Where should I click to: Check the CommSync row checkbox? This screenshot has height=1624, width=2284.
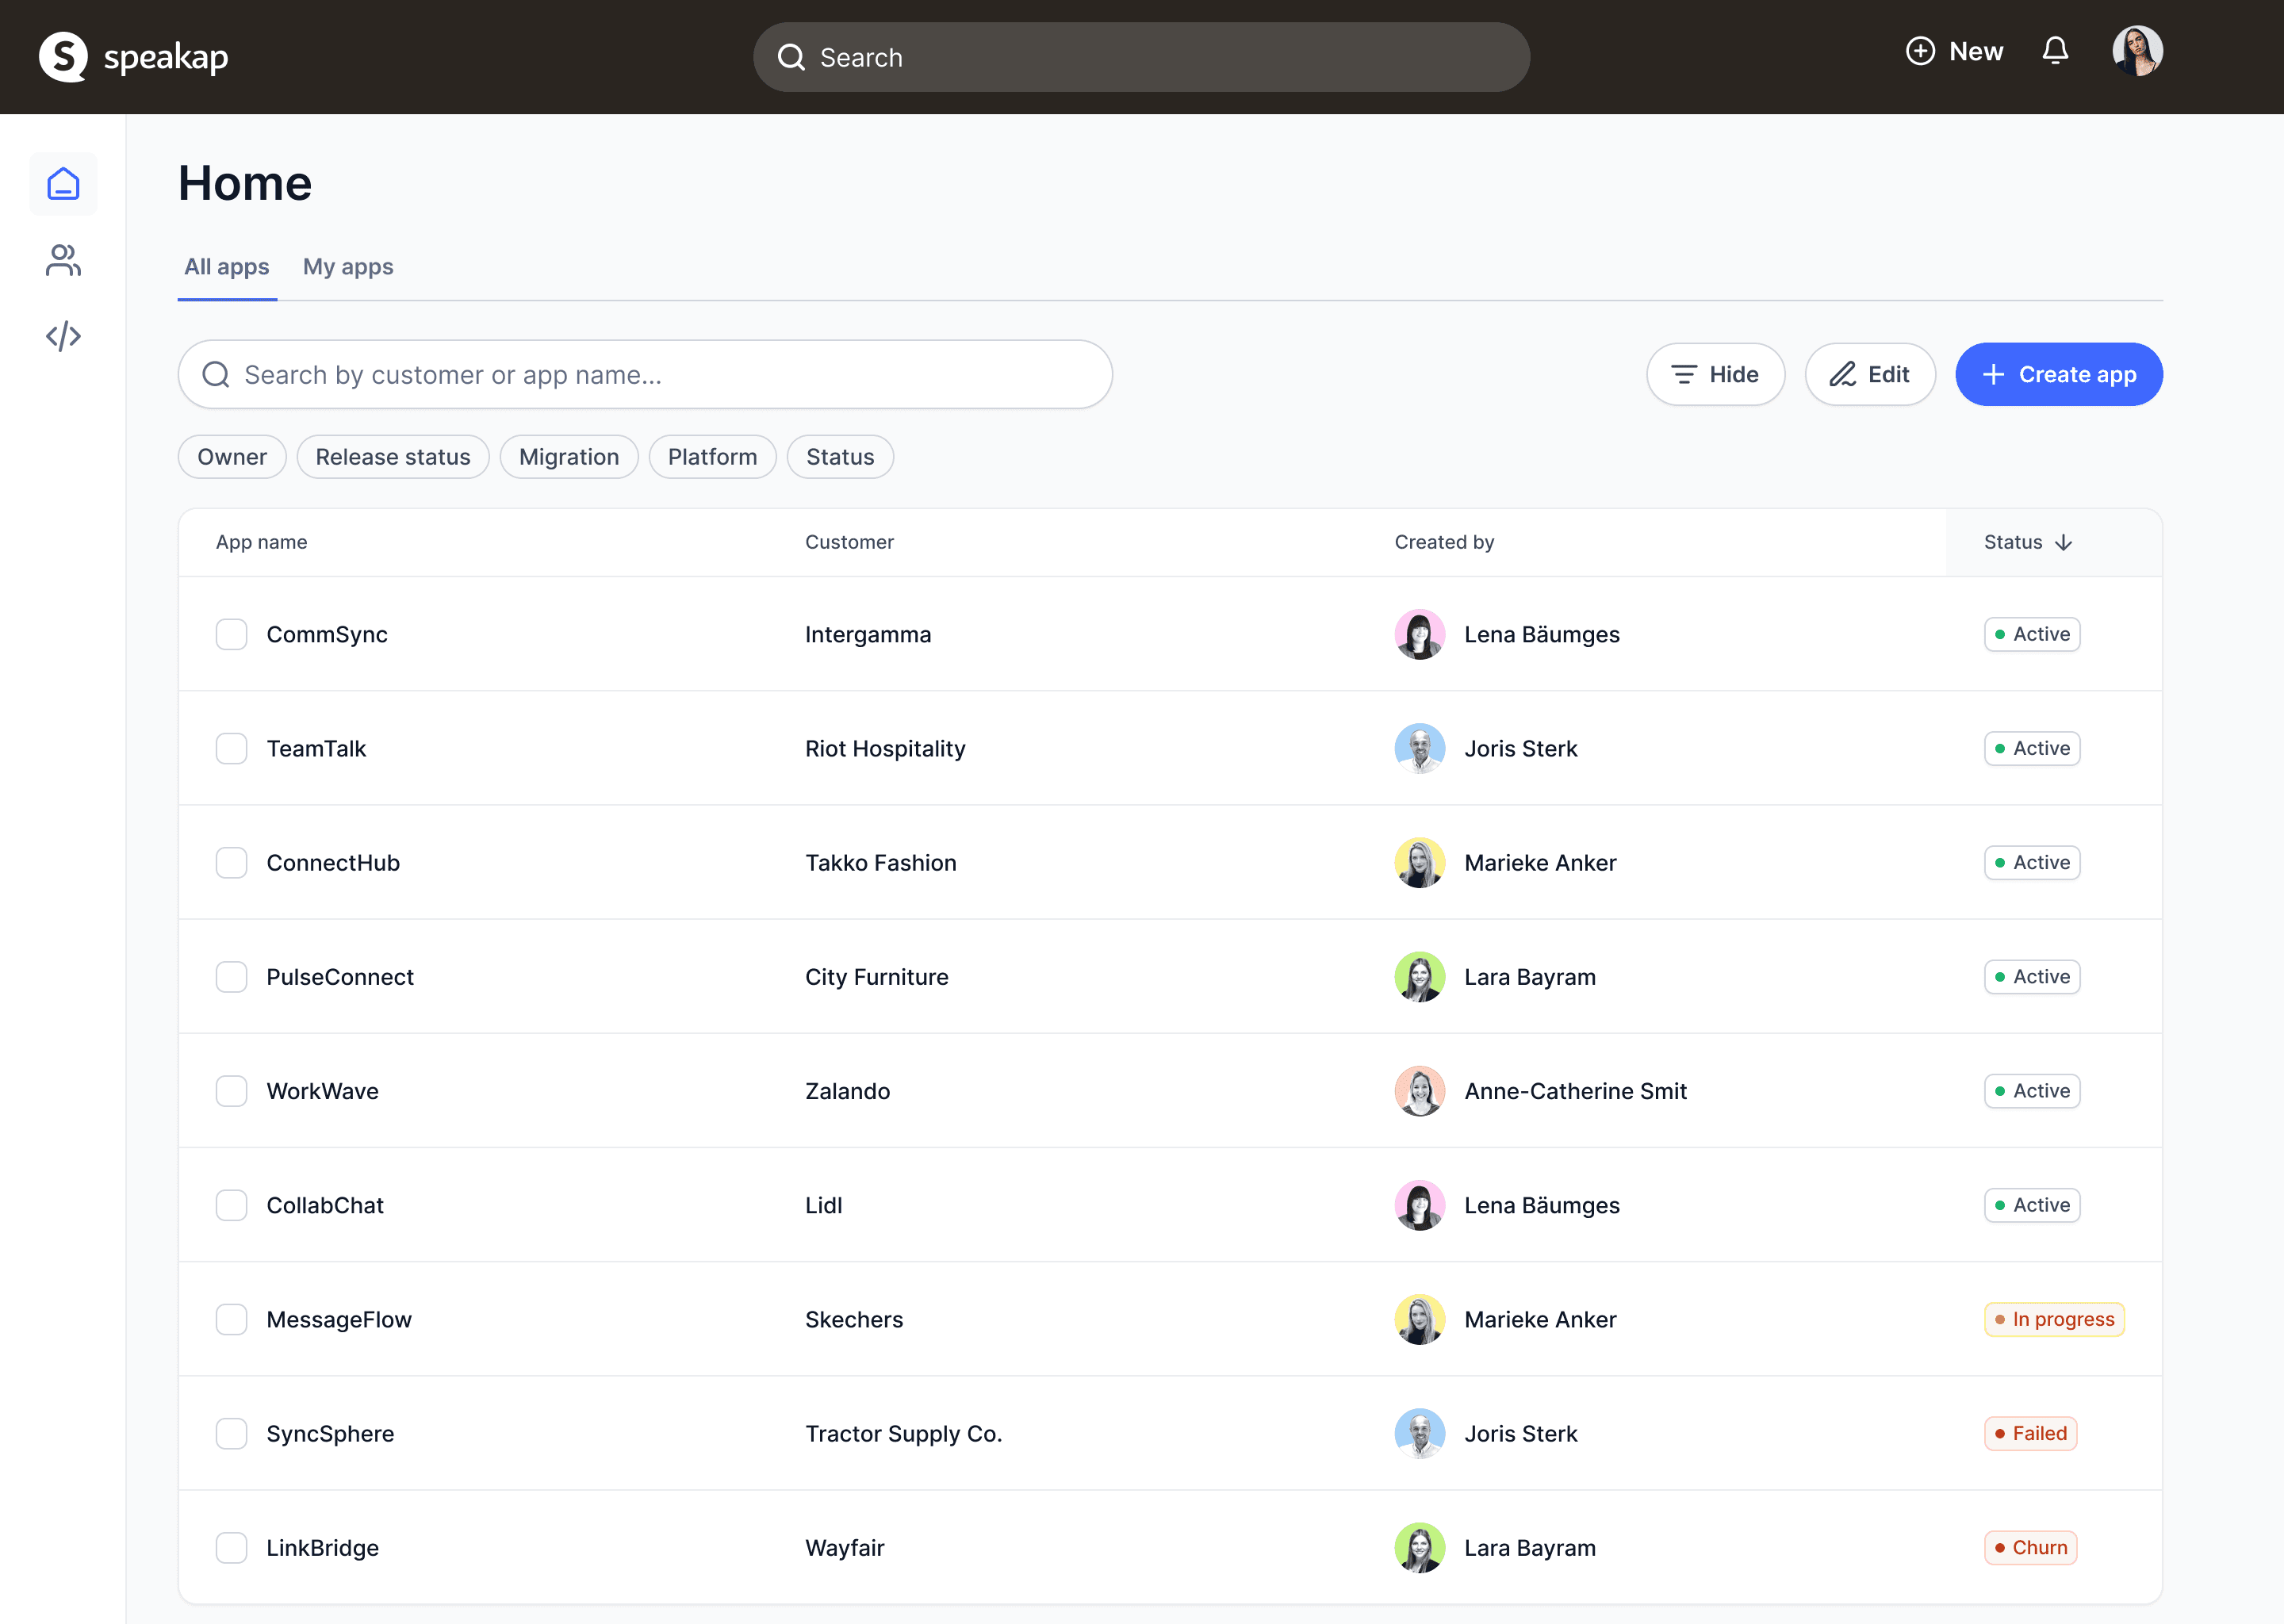[231, 634]
